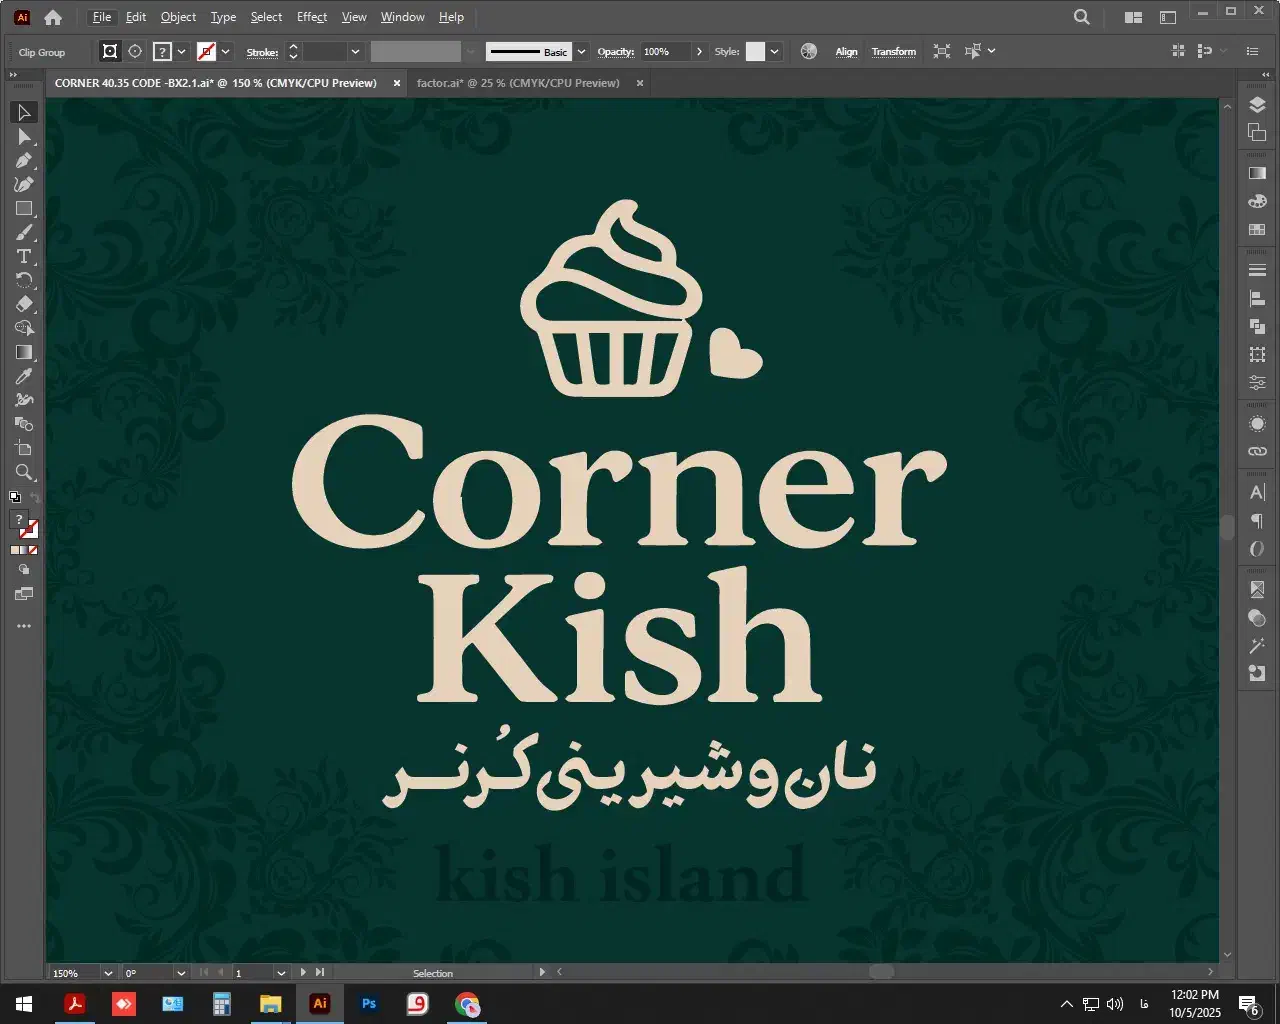Image resolution: width=1280 pixels, height=1024 pixels.
Task: Select the Rectangle tool
Action: 24,209
